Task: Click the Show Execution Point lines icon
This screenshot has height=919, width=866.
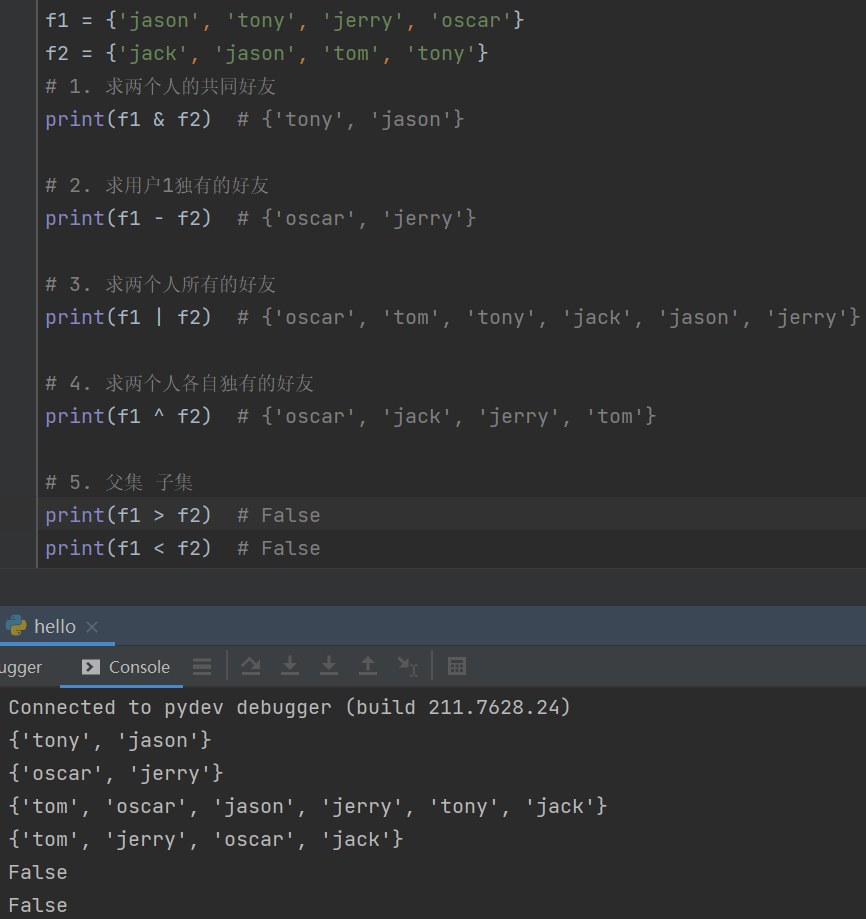Action: click(202, 666)
